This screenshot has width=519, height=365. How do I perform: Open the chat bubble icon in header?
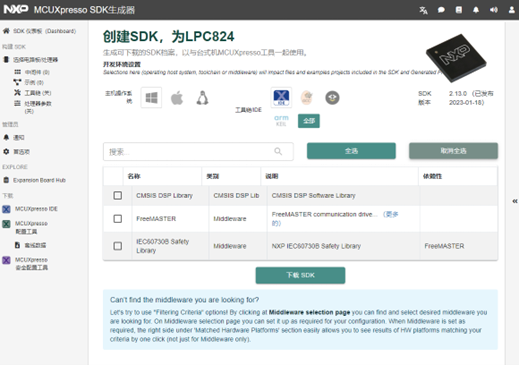pyautogui.click(x=441, y=10)
